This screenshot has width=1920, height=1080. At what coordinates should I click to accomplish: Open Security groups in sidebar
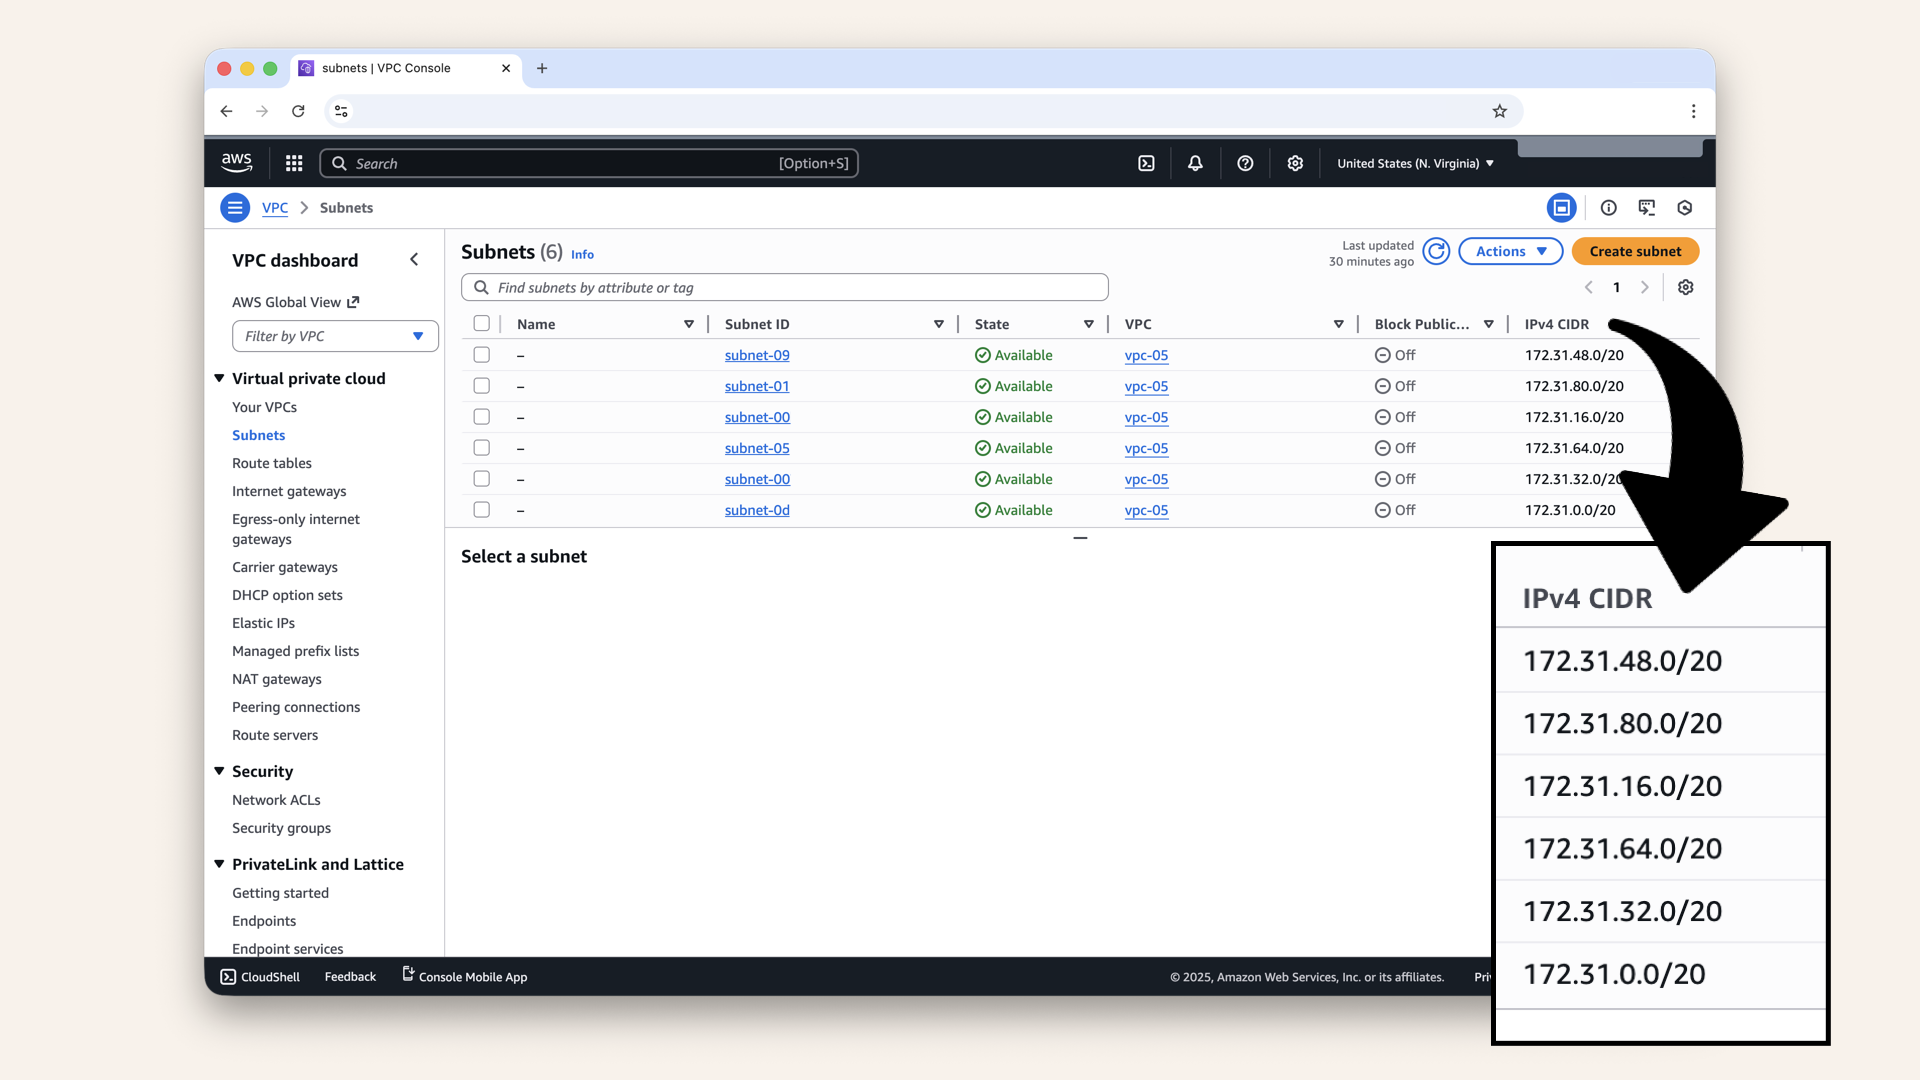pos(281,828)
